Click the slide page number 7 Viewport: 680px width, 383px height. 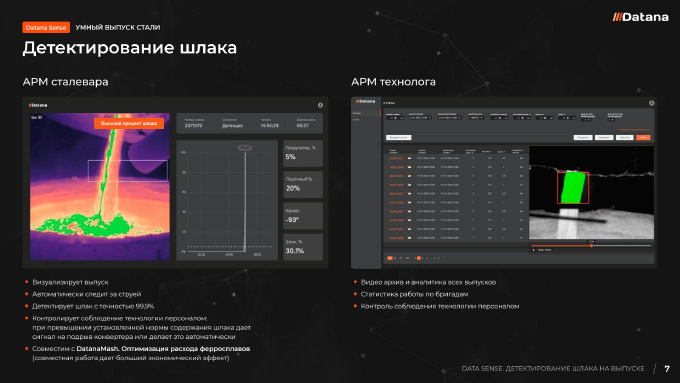(x=667, y=369)
